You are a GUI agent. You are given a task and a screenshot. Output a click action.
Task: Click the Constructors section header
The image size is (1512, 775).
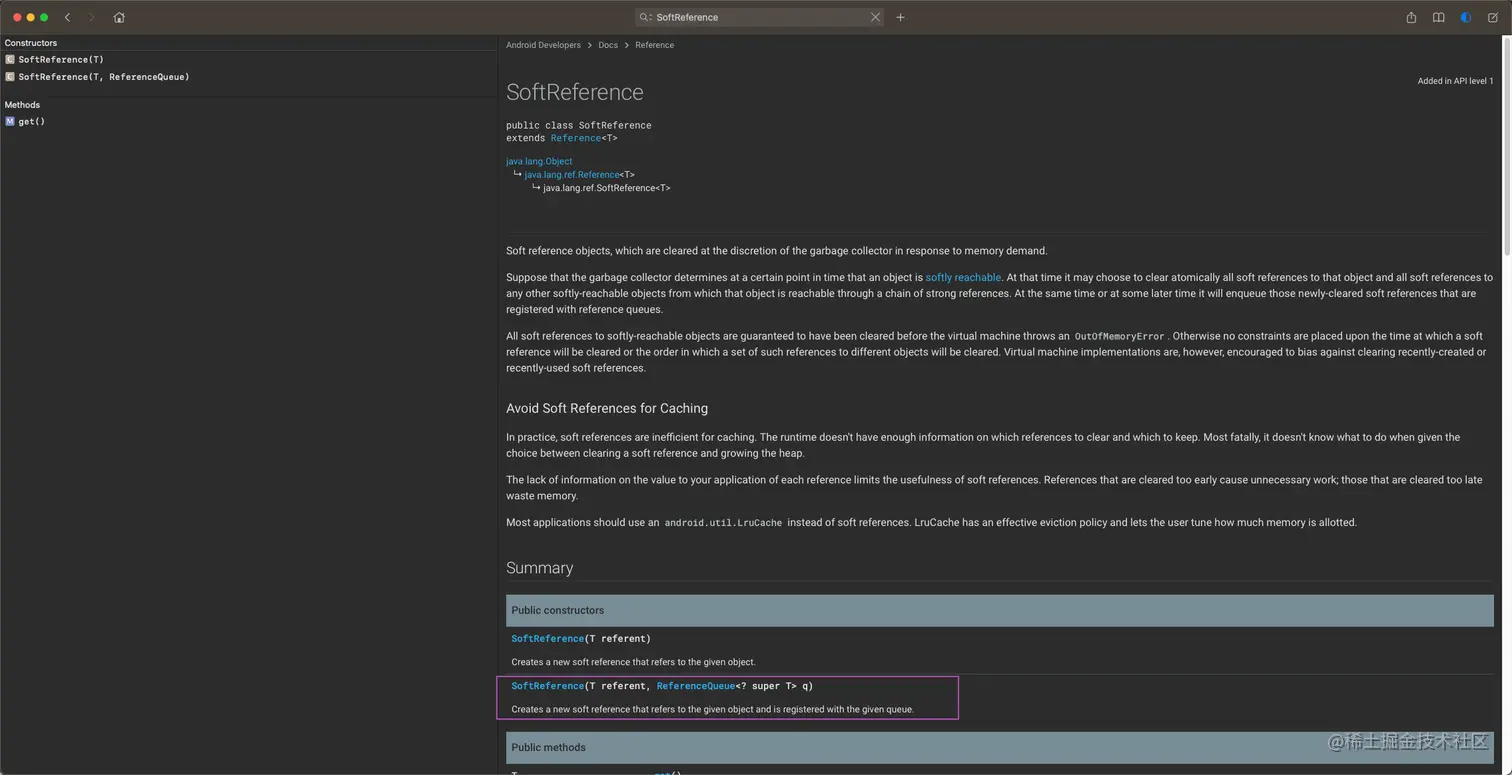[x=31, y=43]
